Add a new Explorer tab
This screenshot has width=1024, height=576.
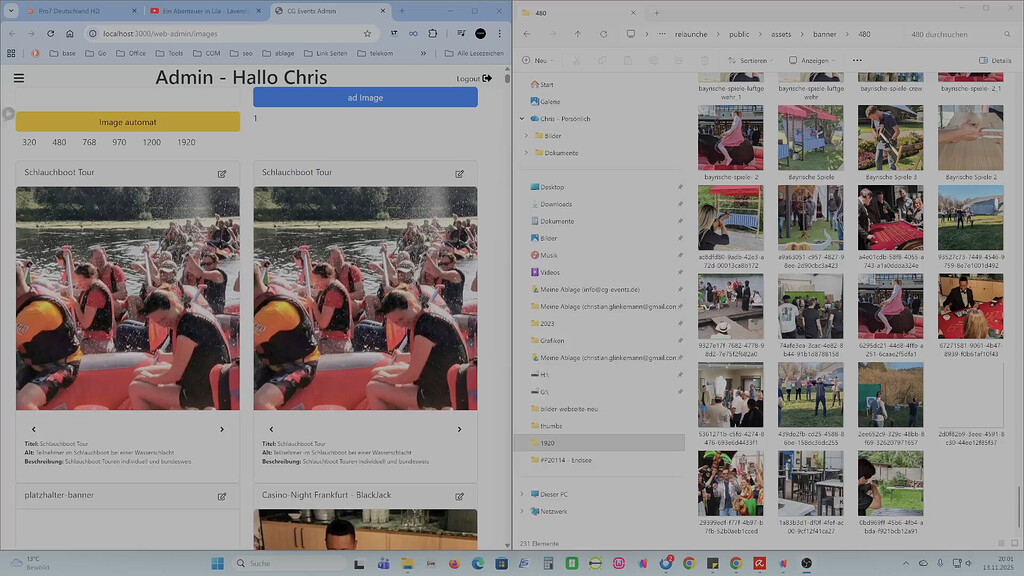tap(656, 12)
